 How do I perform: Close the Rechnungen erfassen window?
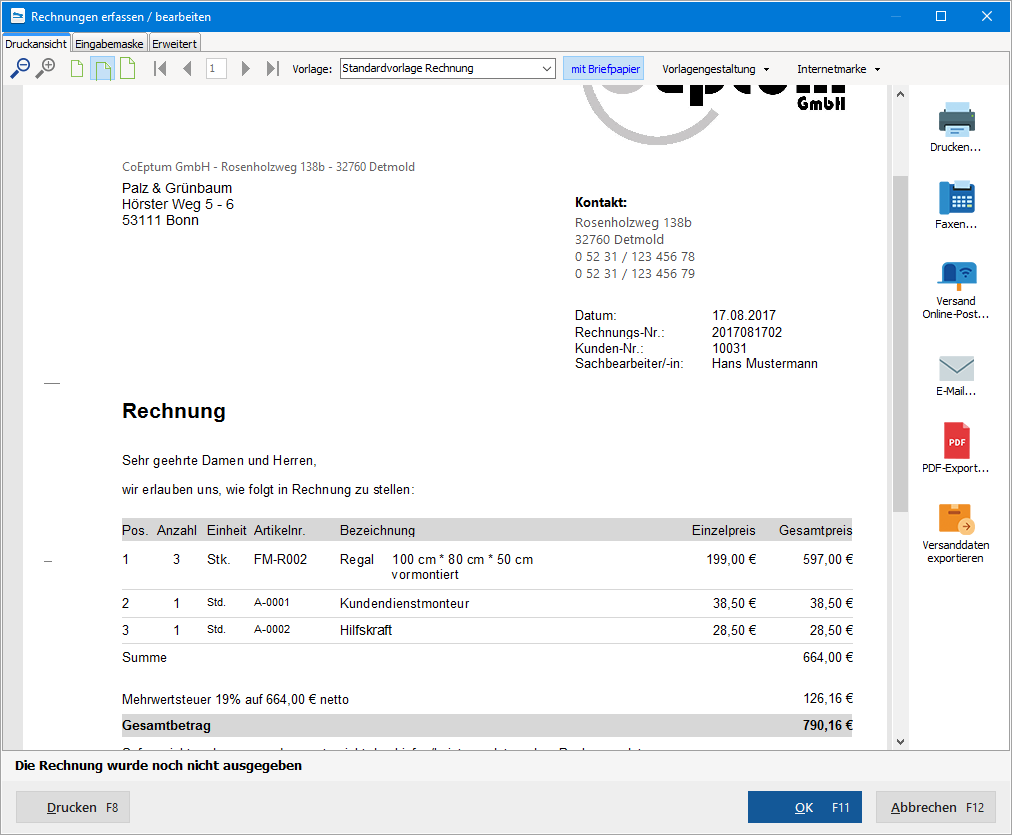pyautogui.click(x=987, y=16)
